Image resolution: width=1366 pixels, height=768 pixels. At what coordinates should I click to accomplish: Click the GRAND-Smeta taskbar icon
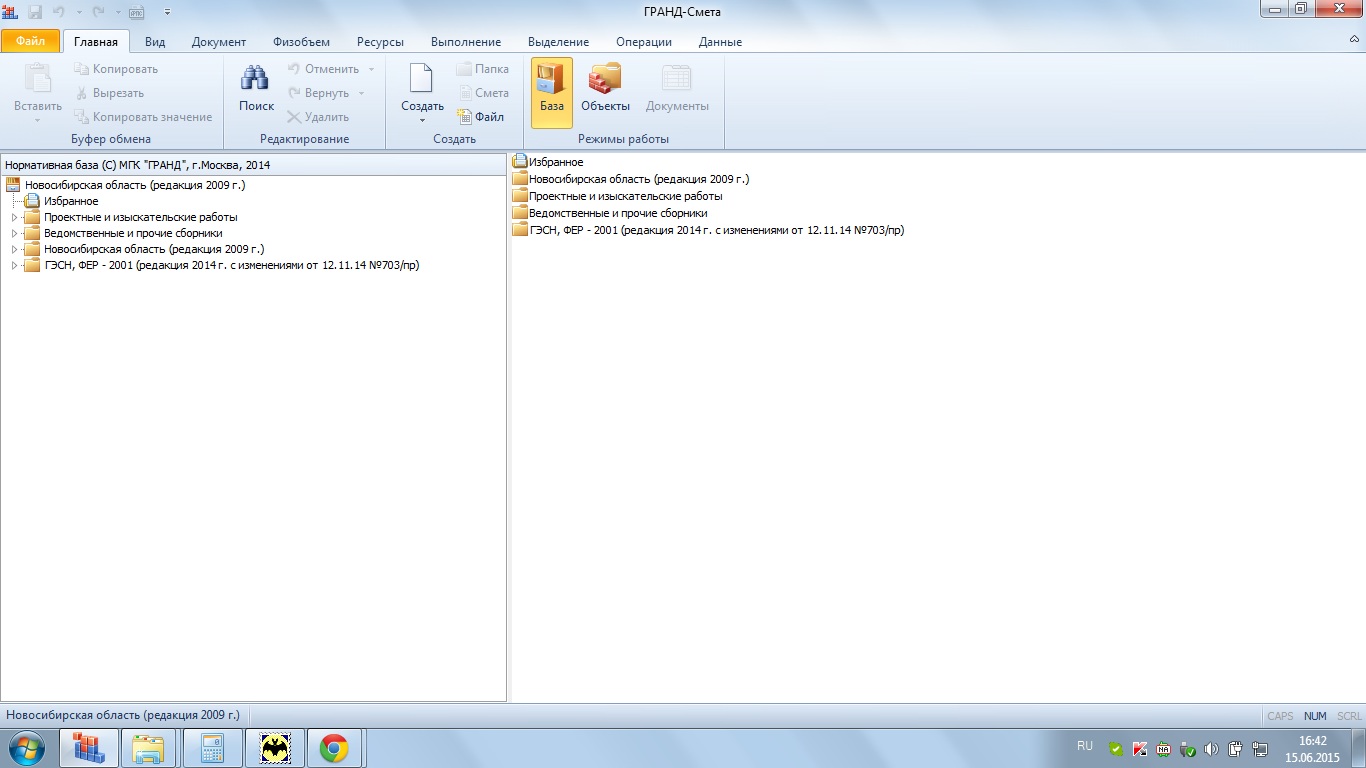pyautogui.click(x=89, y=748)
